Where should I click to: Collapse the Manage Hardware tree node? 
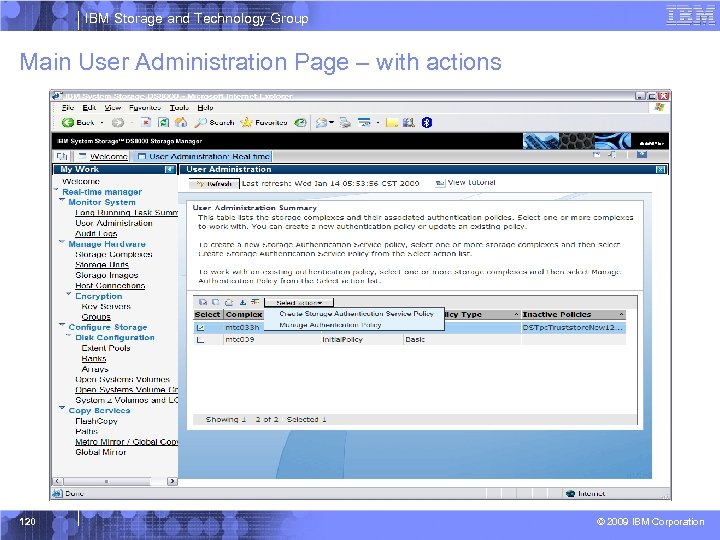[x=62, y=242]
